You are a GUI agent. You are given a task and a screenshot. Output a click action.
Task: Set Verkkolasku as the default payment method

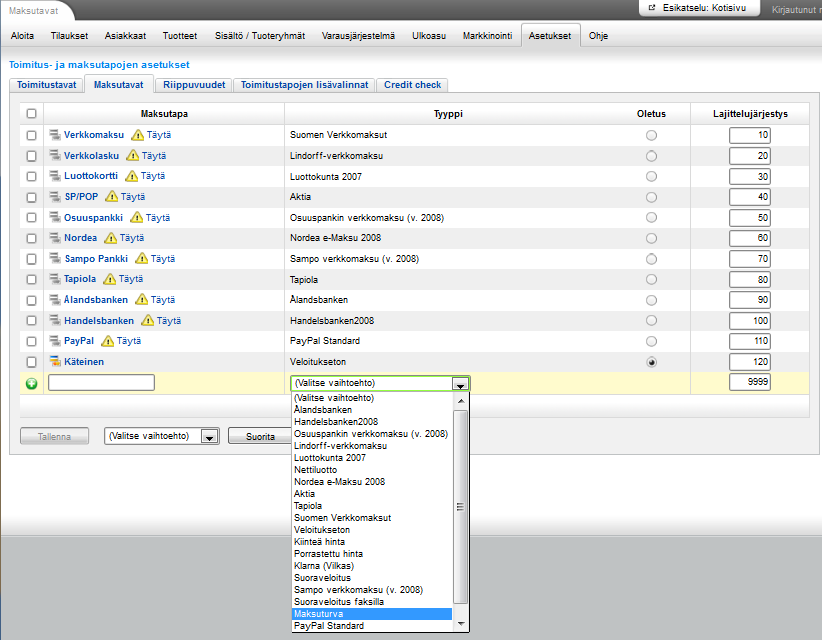point(651,156)
